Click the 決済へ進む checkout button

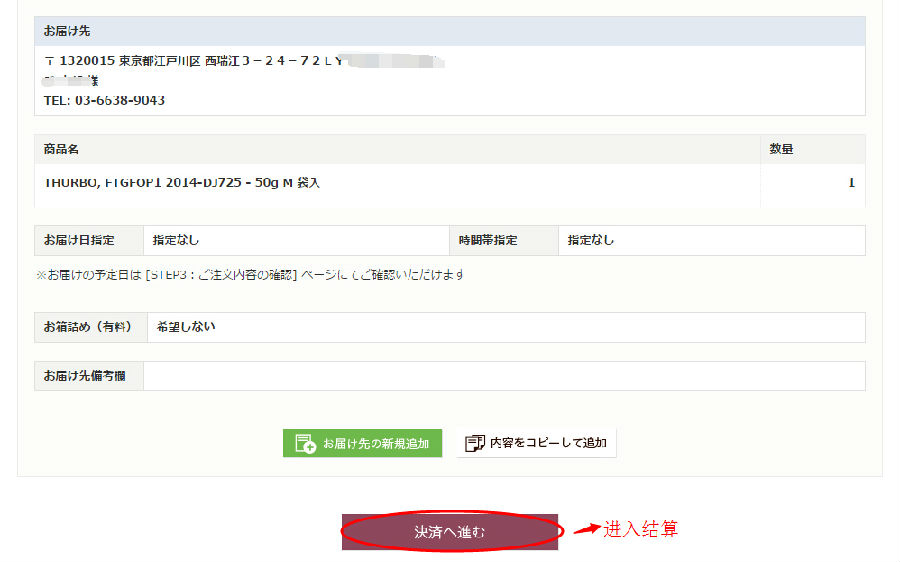pos(450,532)
